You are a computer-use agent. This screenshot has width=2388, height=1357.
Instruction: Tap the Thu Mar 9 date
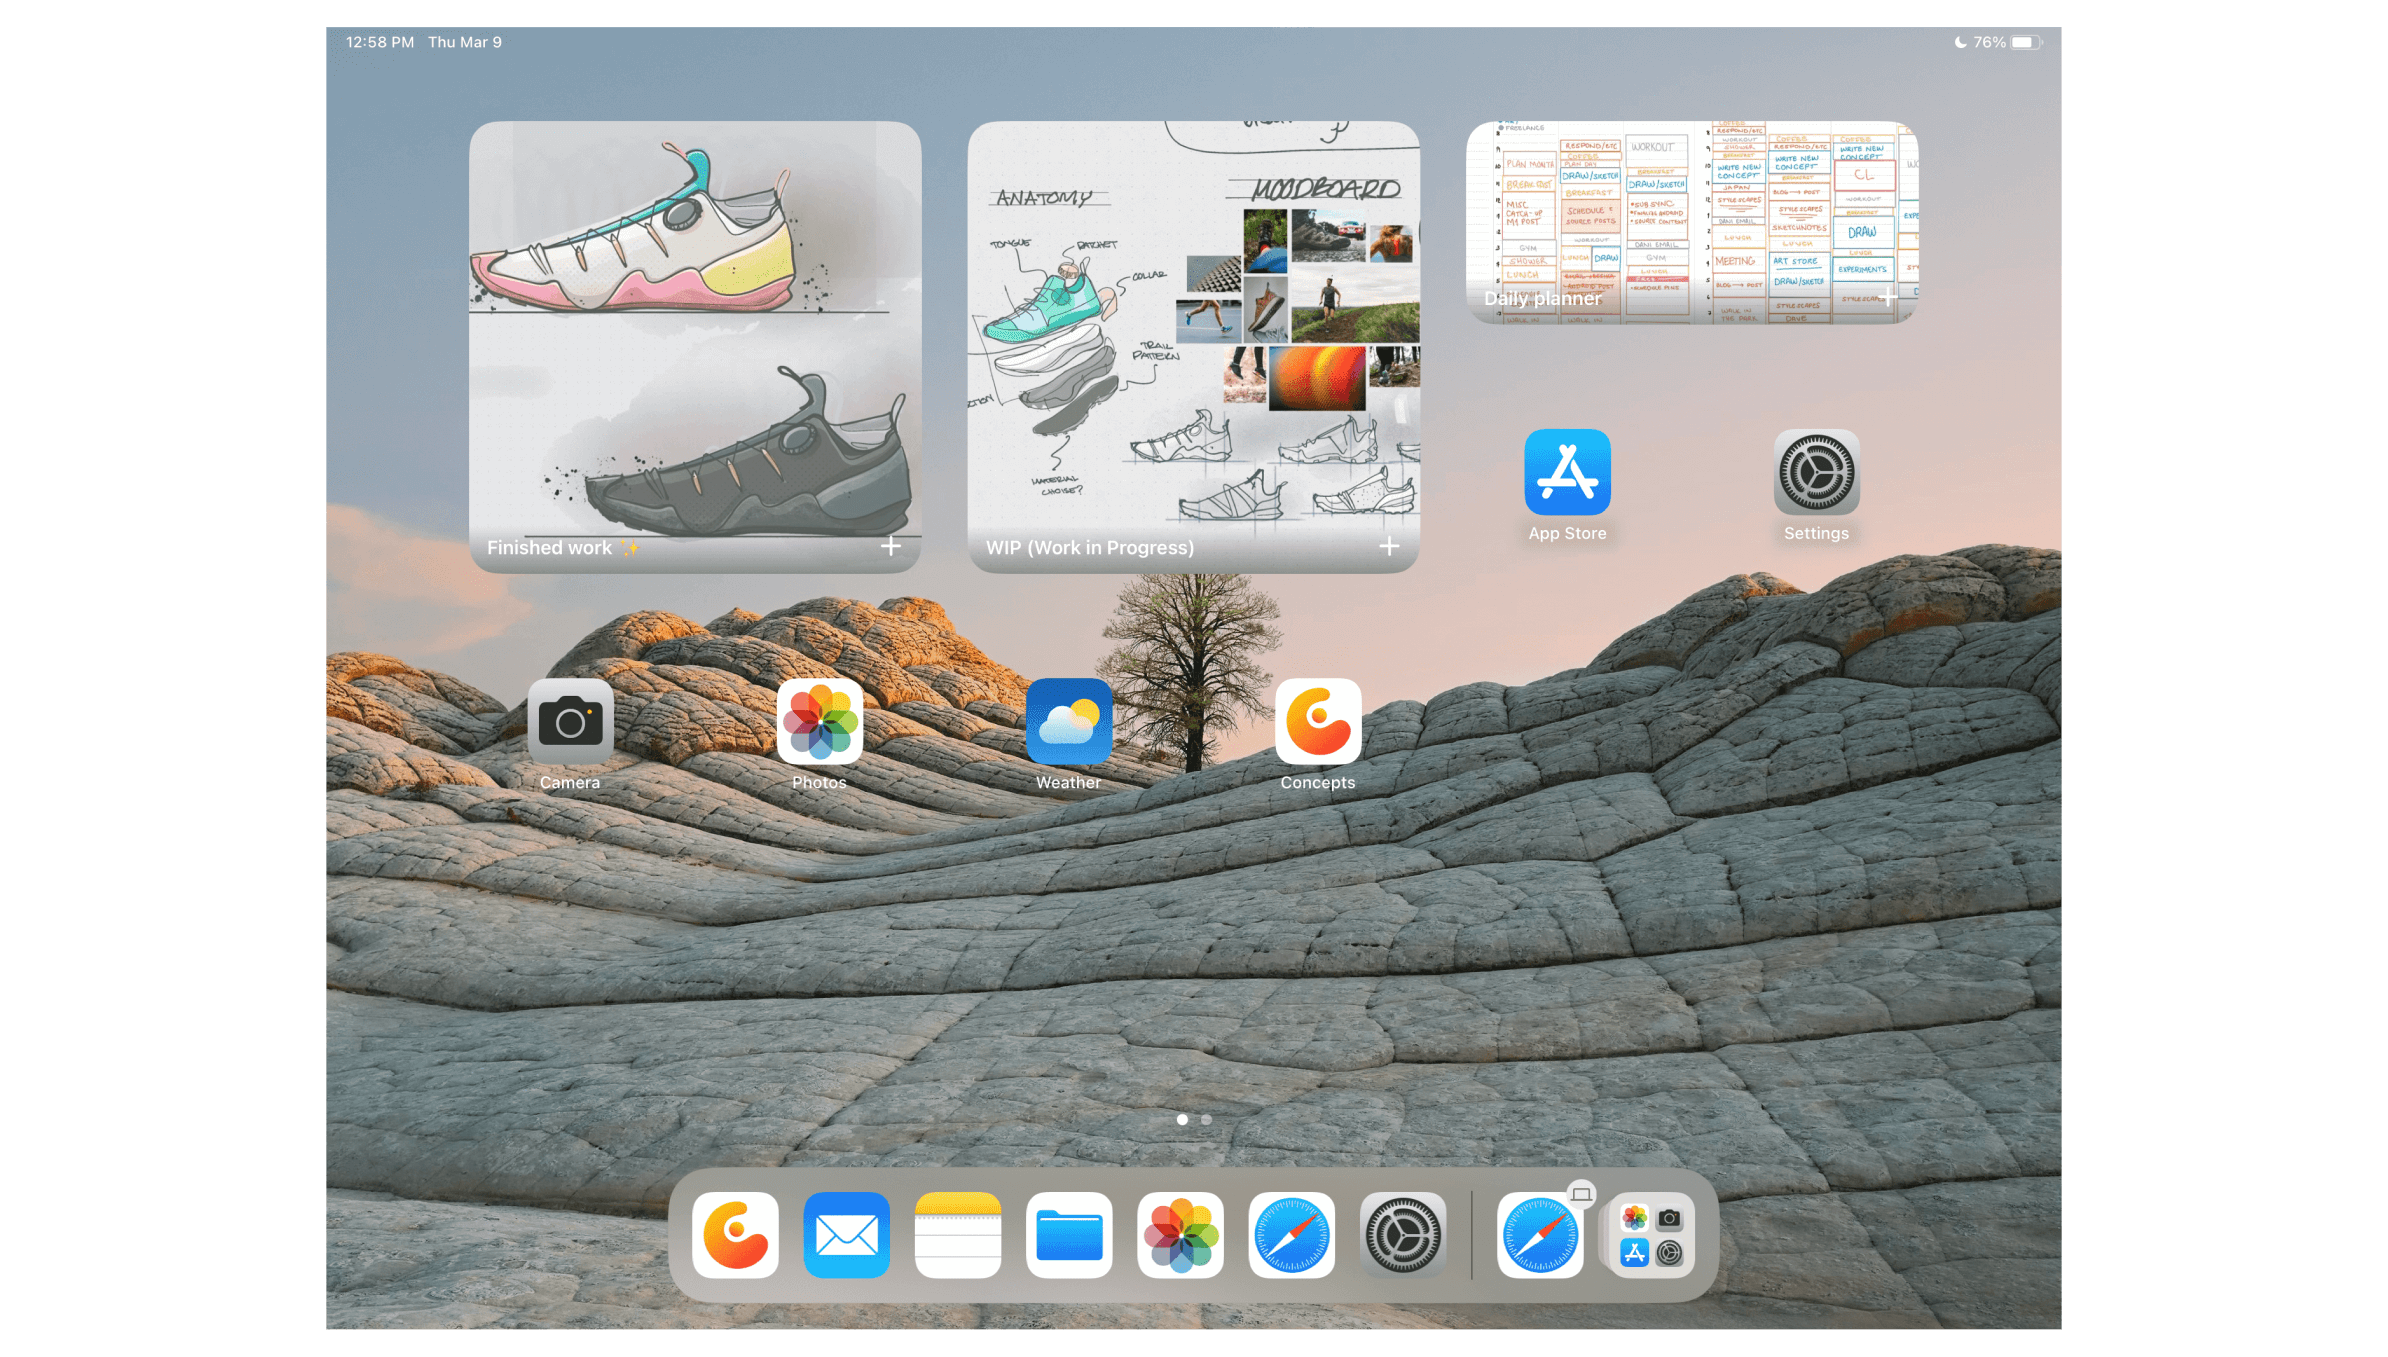(x=465, y=42)
